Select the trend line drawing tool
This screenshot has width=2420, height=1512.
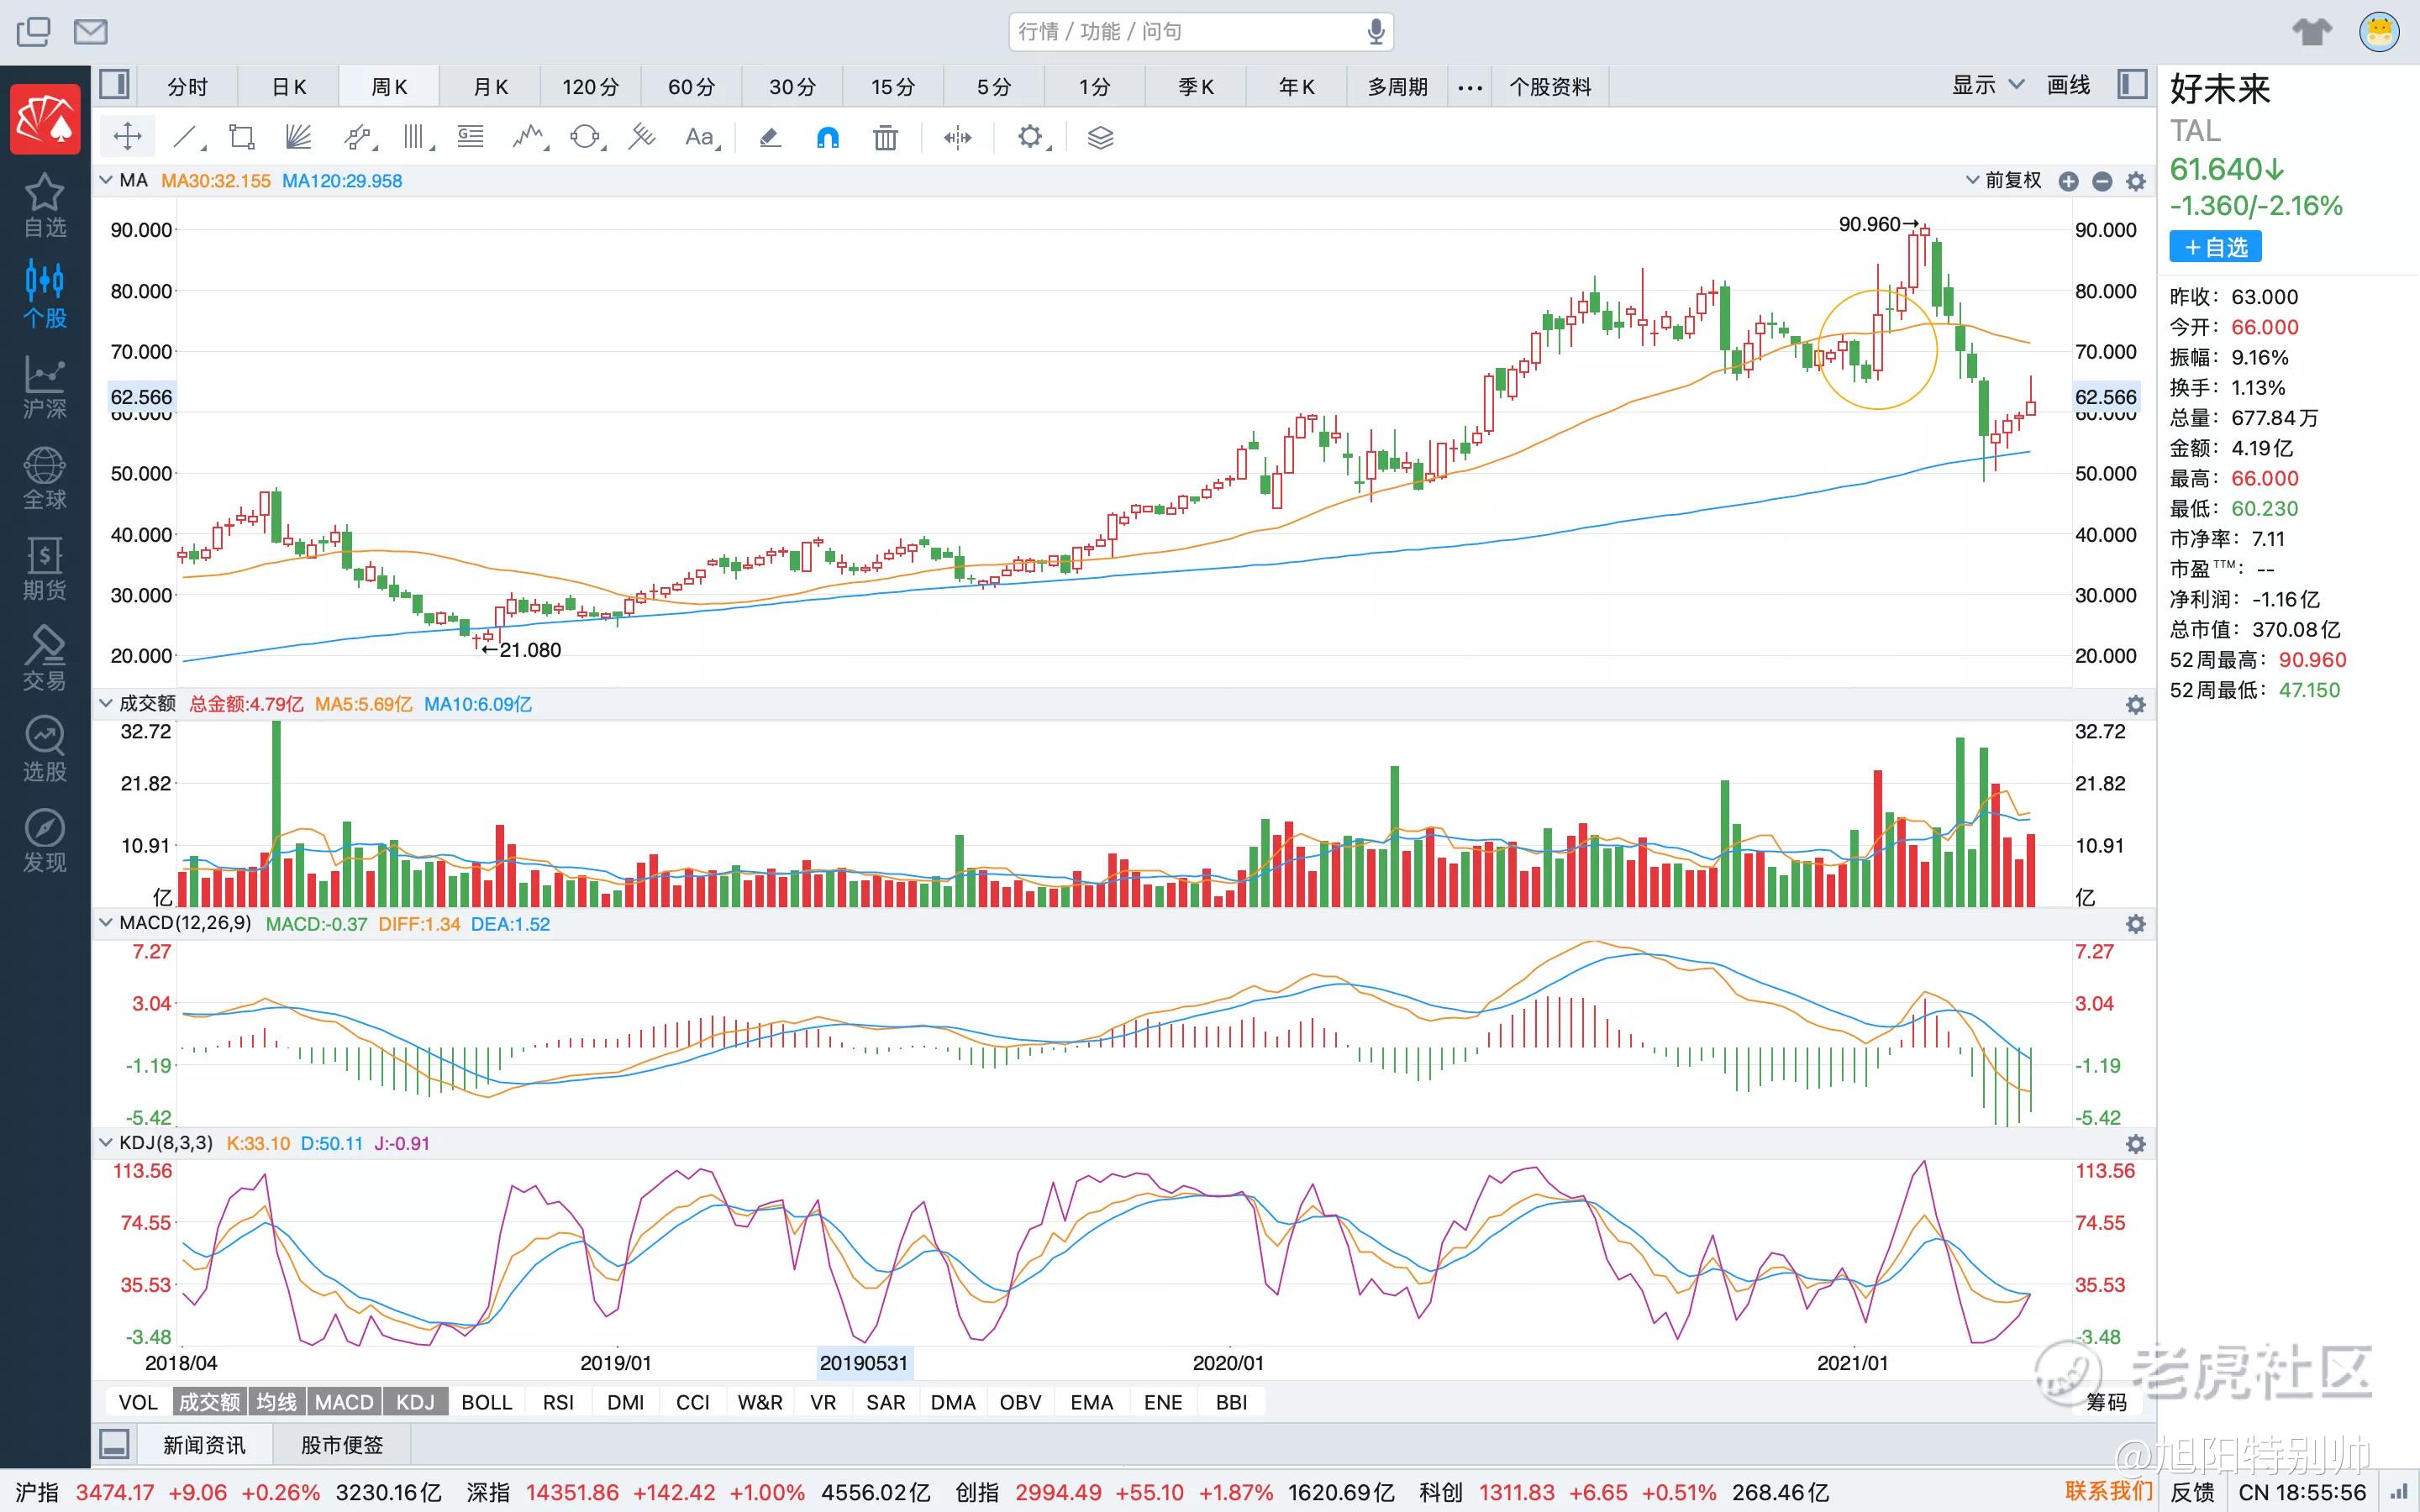click(x=186, y=137)
